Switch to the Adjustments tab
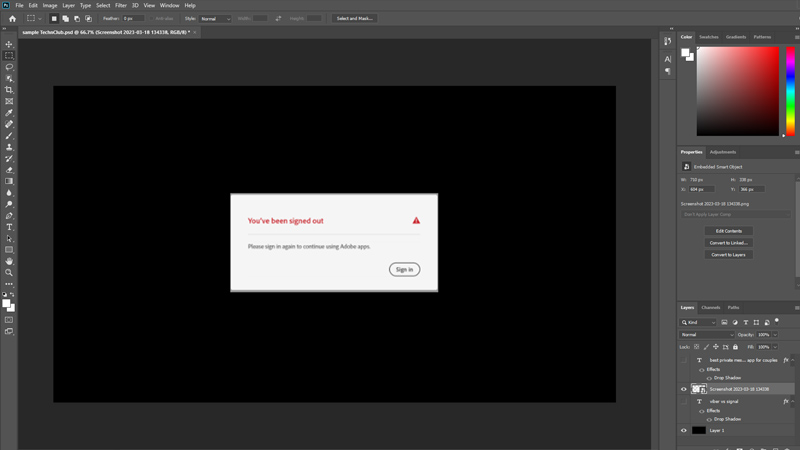The width and height of the screenshot is (800, 450). (722, 152)
